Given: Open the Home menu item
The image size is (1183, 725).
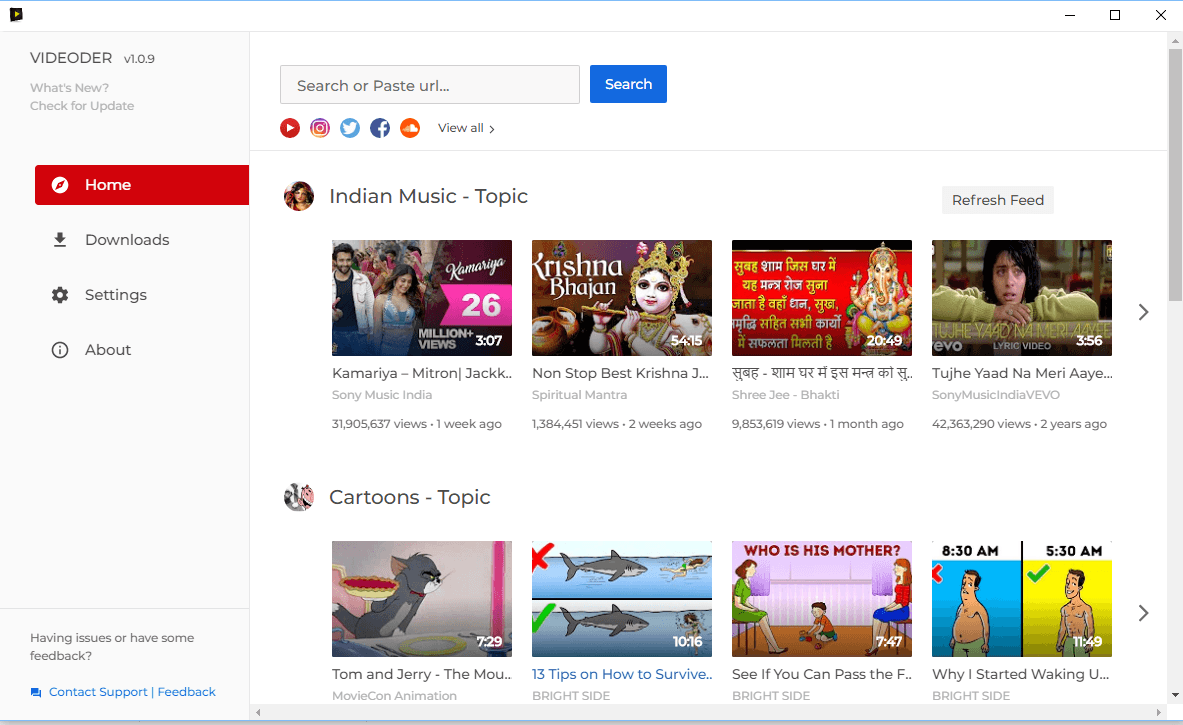Looking at the screenshot, I should 142,185.
